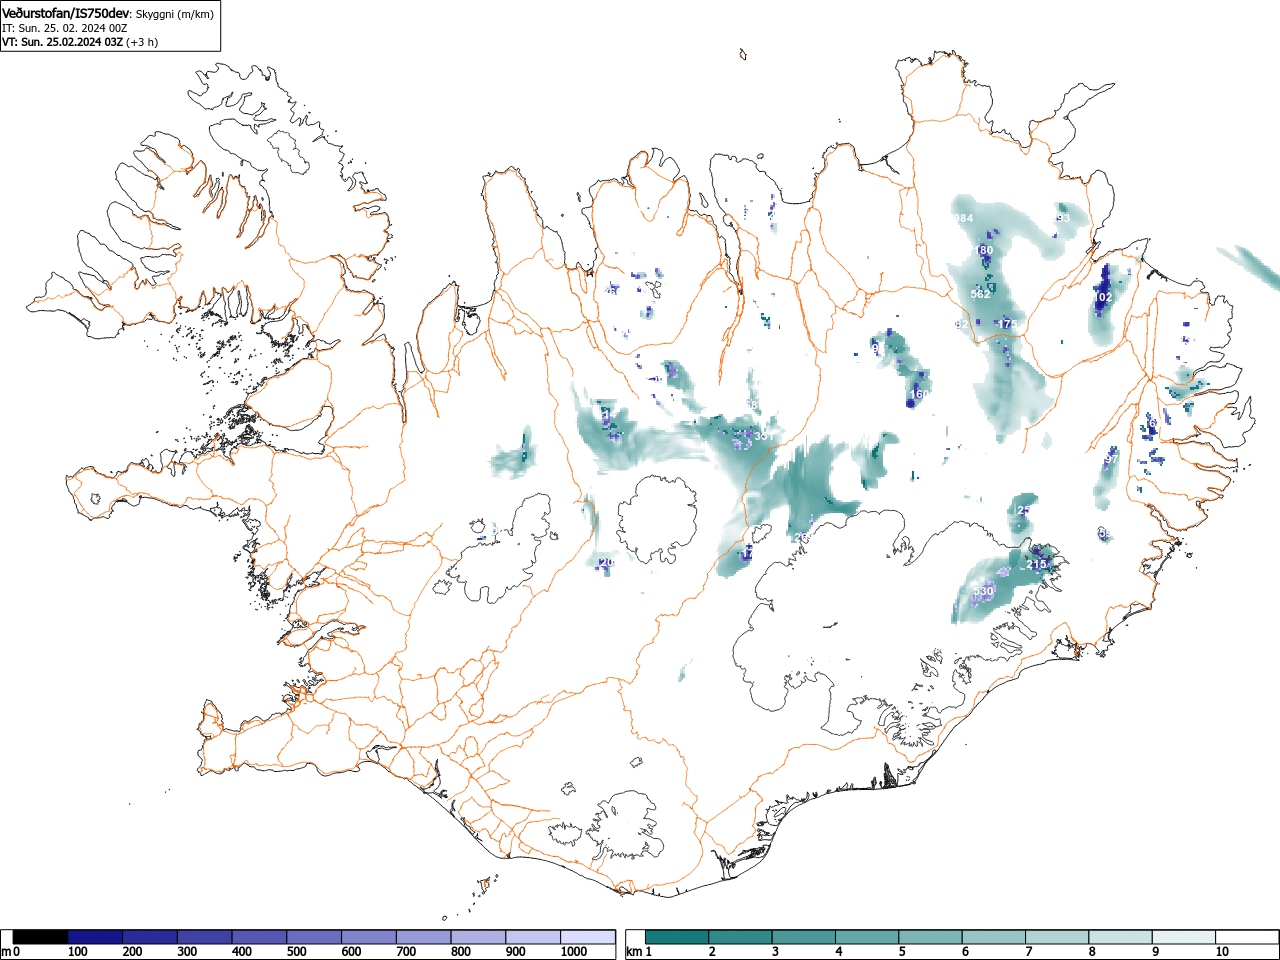Click the '10' tick label in the km legend
Viewport: 1280px width, 960px height.
point(1221,952)
